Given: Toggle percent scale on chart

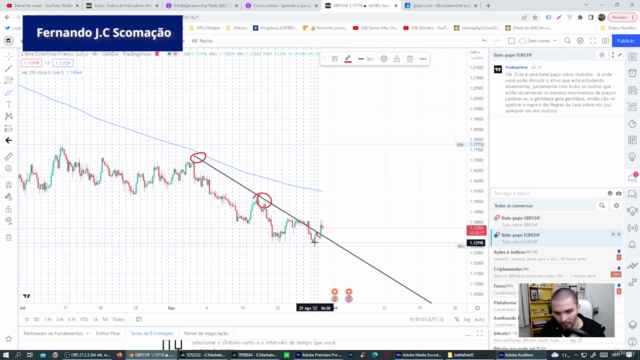Looking at the screenshot, I should 457,320.
